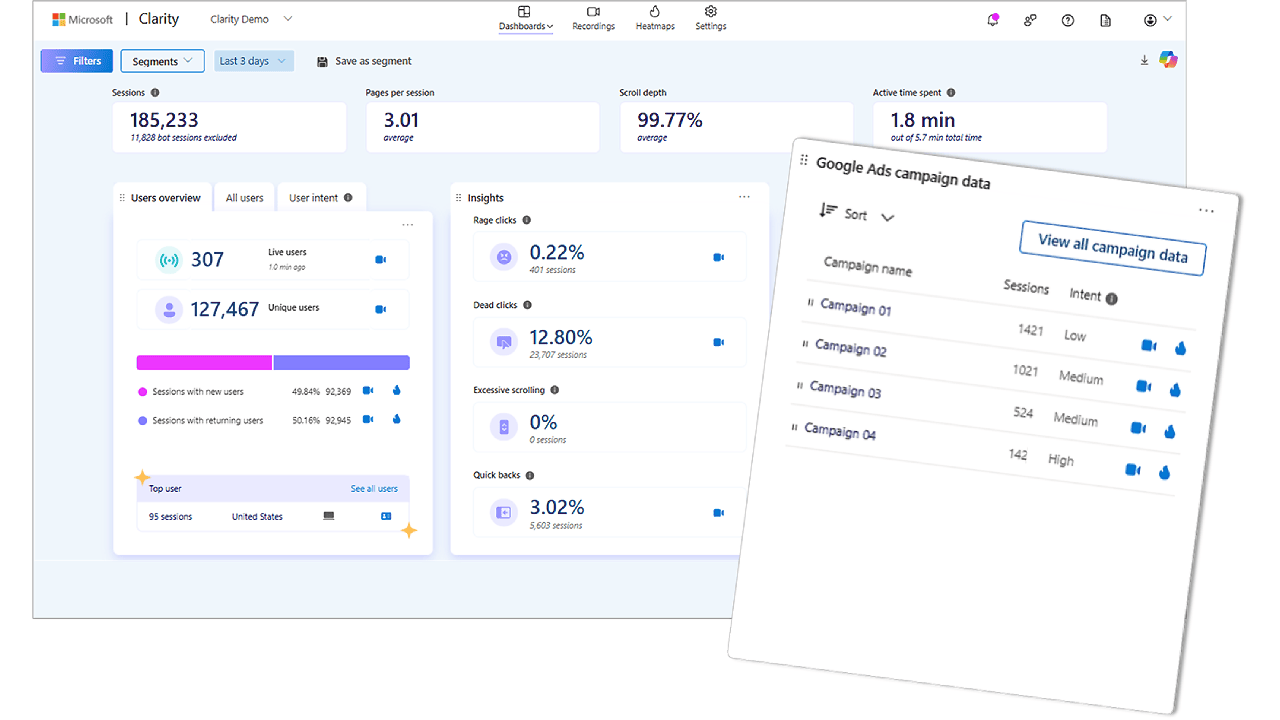This screenshot has height=720, width=1280.
Task: Click View all campaign data button
Action: [1112, 246]
